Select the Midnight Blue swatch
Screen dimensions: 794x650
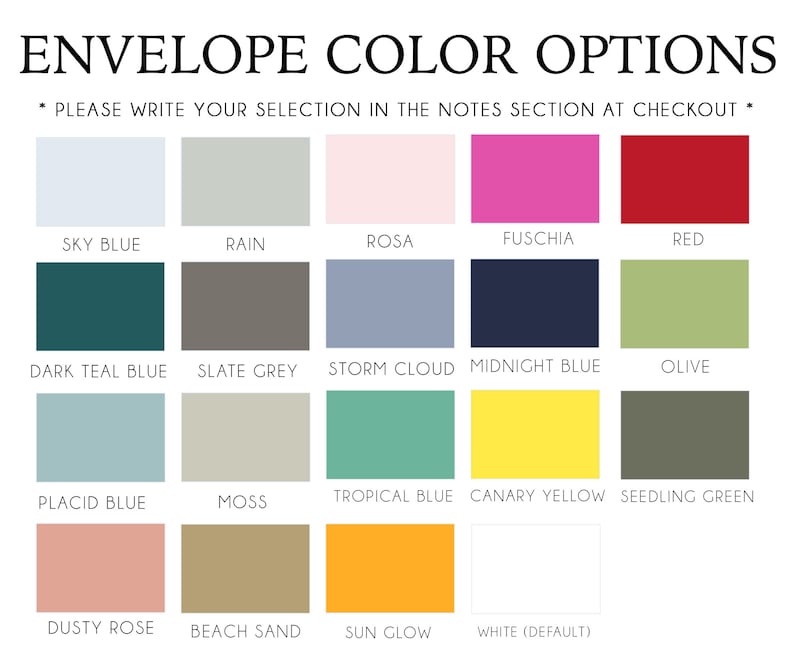pyautogui.click(x=535, y=303)
